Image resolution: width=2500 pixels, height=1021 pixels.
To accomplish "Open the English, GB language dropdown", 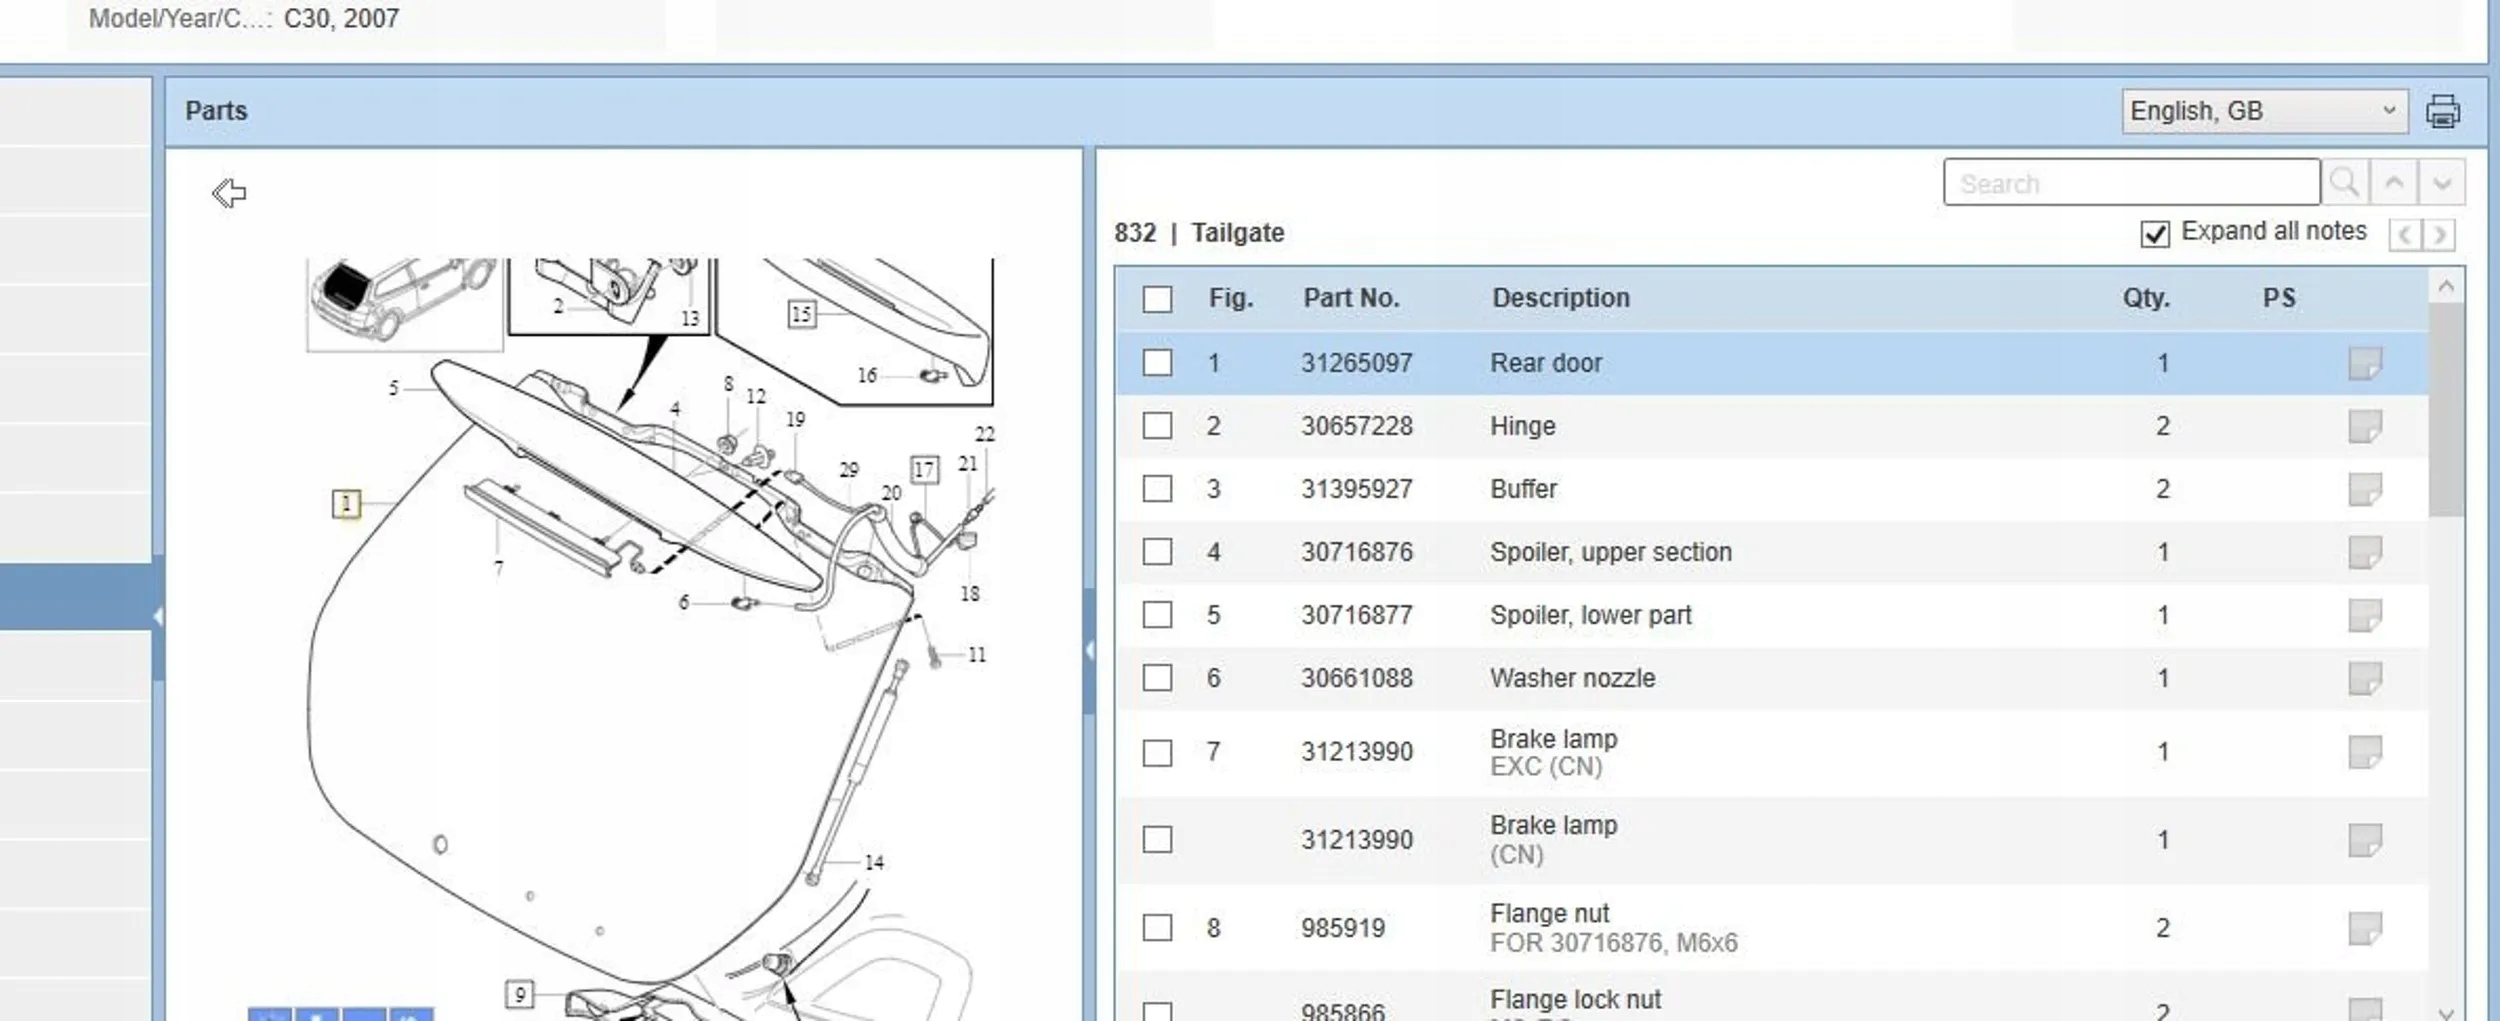I will pyautogui.click(x=2263, y=111).
